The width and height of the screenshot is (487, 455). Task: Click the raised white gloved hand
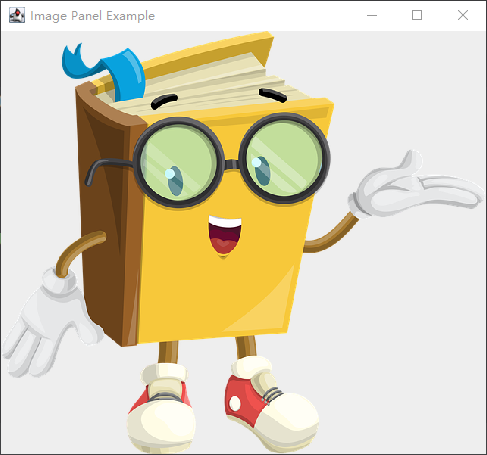[x=414, y=188]
